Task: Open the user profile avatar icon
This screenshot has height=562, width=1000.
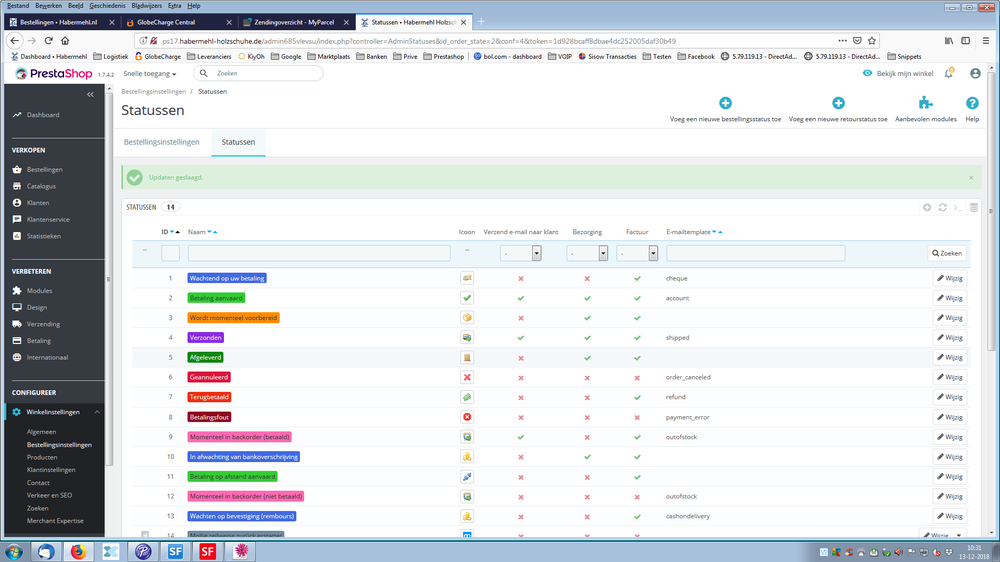Action: click(975, 73)
